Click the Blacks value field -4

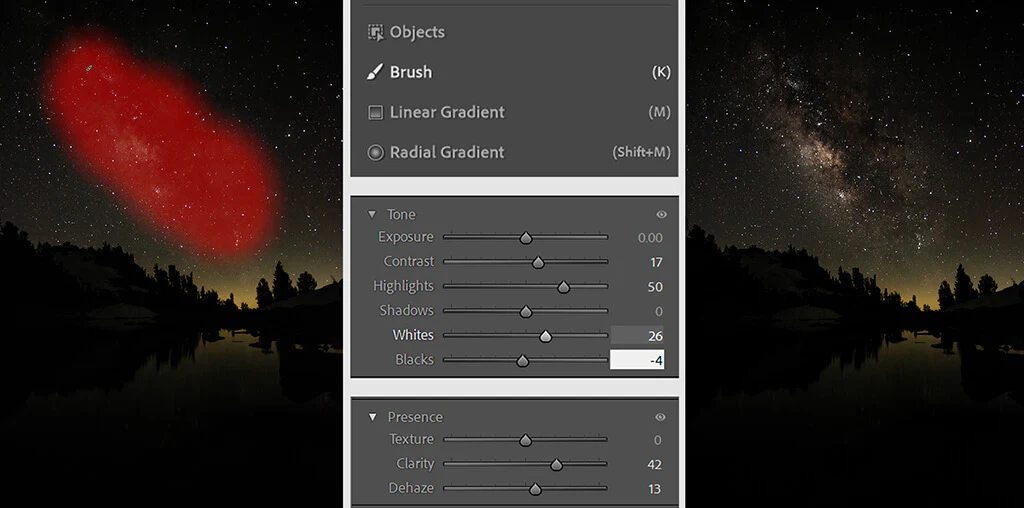tap(637, 360)
